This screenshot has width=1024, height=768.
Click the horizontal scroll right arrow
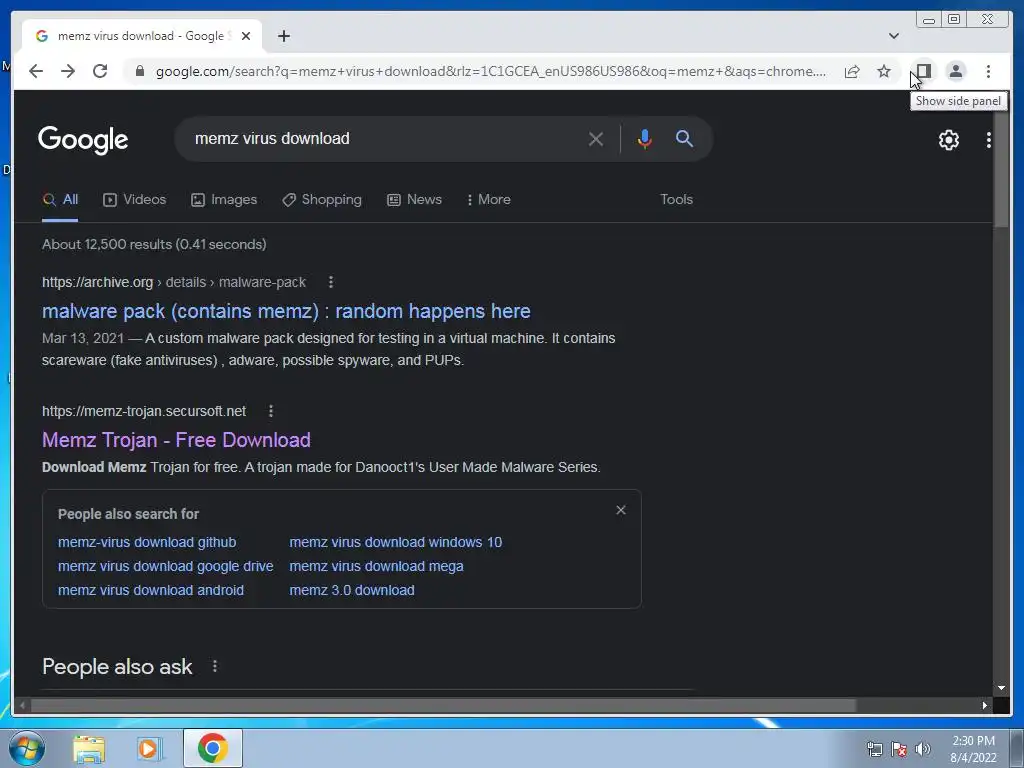click(x=985, y=705)
